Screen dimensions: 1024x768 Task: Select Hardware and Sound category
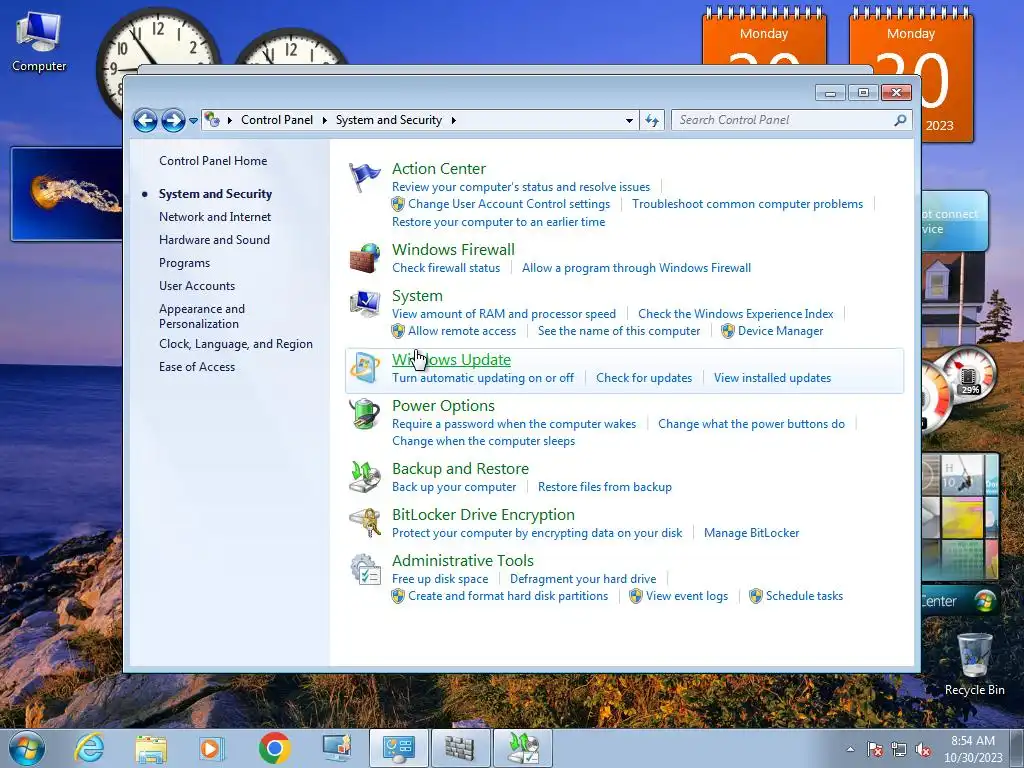(214, 240)
